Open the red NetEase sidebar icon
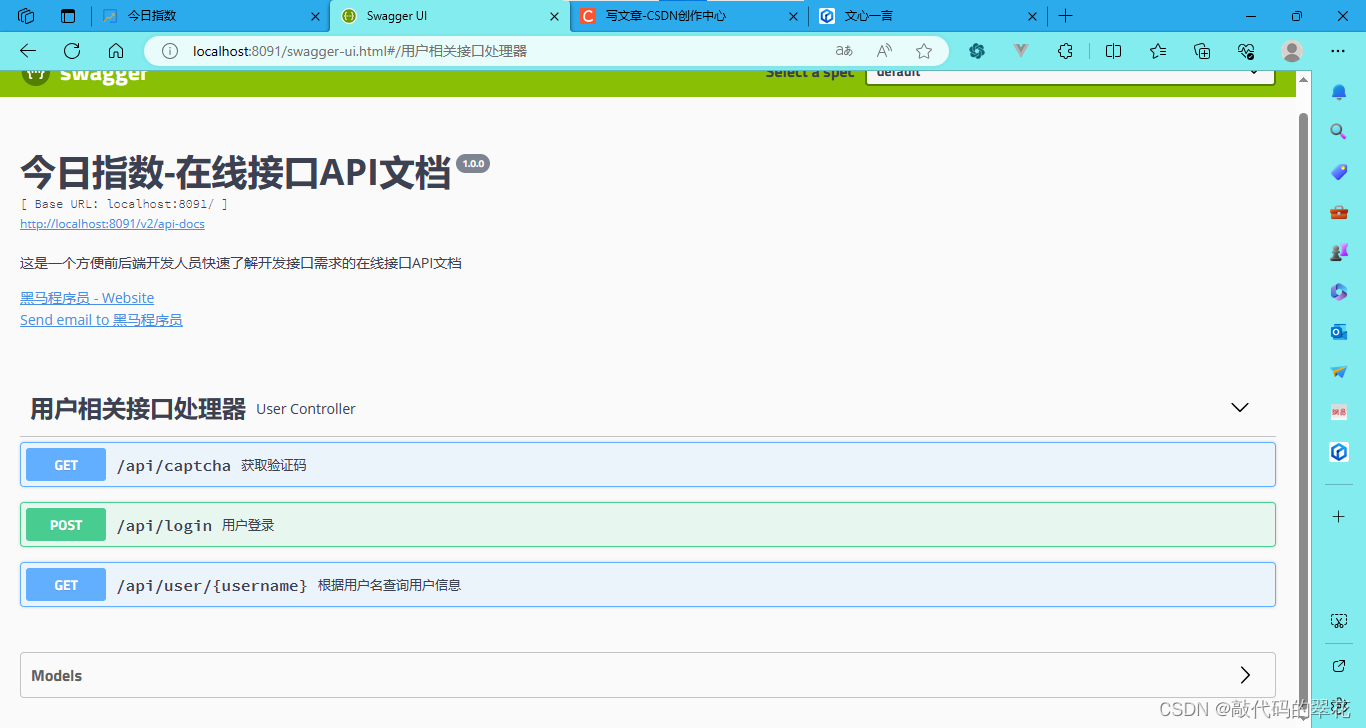The height and width of the screenshot is (728, 1366). point(1339,412)
